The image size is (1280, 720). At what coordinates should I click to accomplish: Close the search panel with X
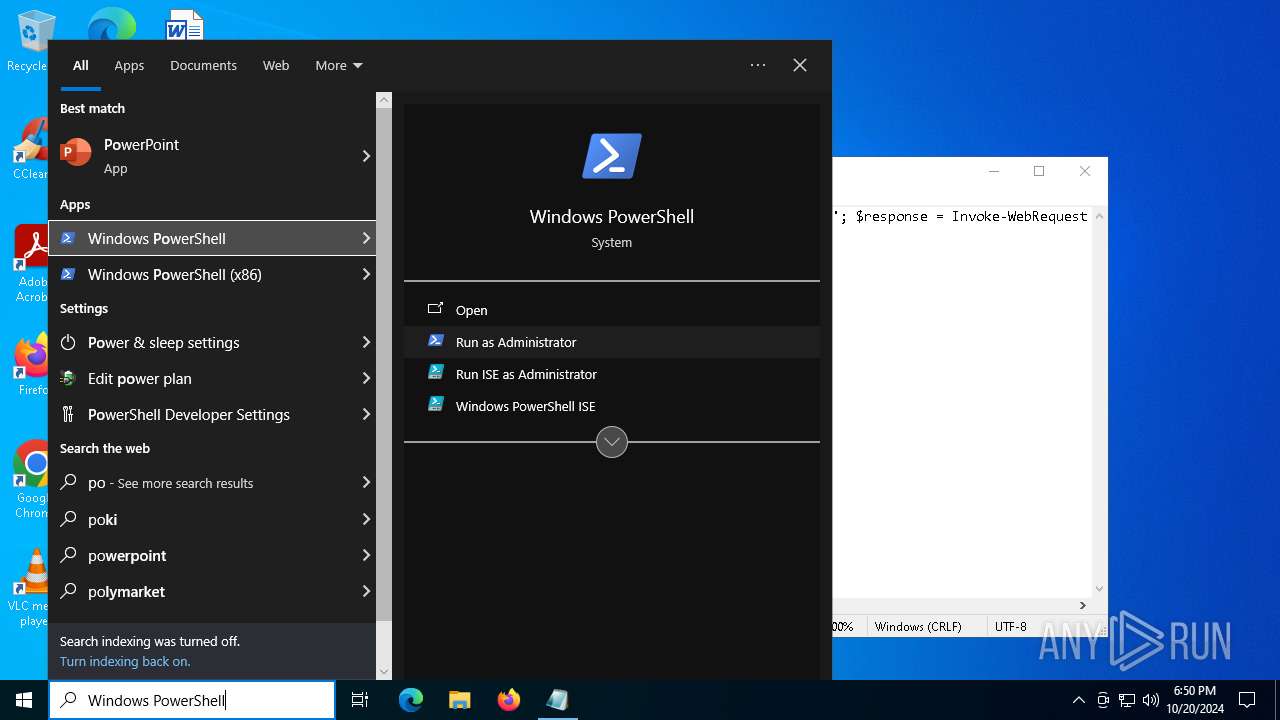(800, 65)
